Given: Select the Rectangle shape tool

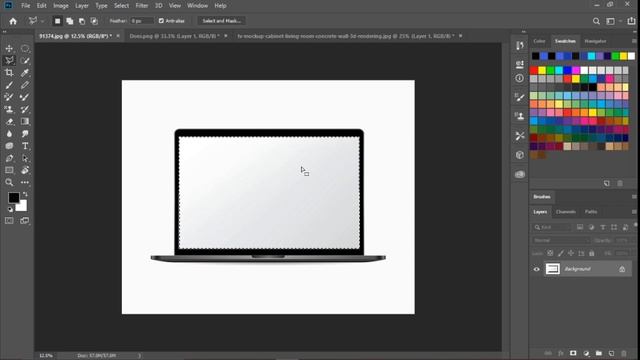Looking at the screenshot, I should 9,170.
